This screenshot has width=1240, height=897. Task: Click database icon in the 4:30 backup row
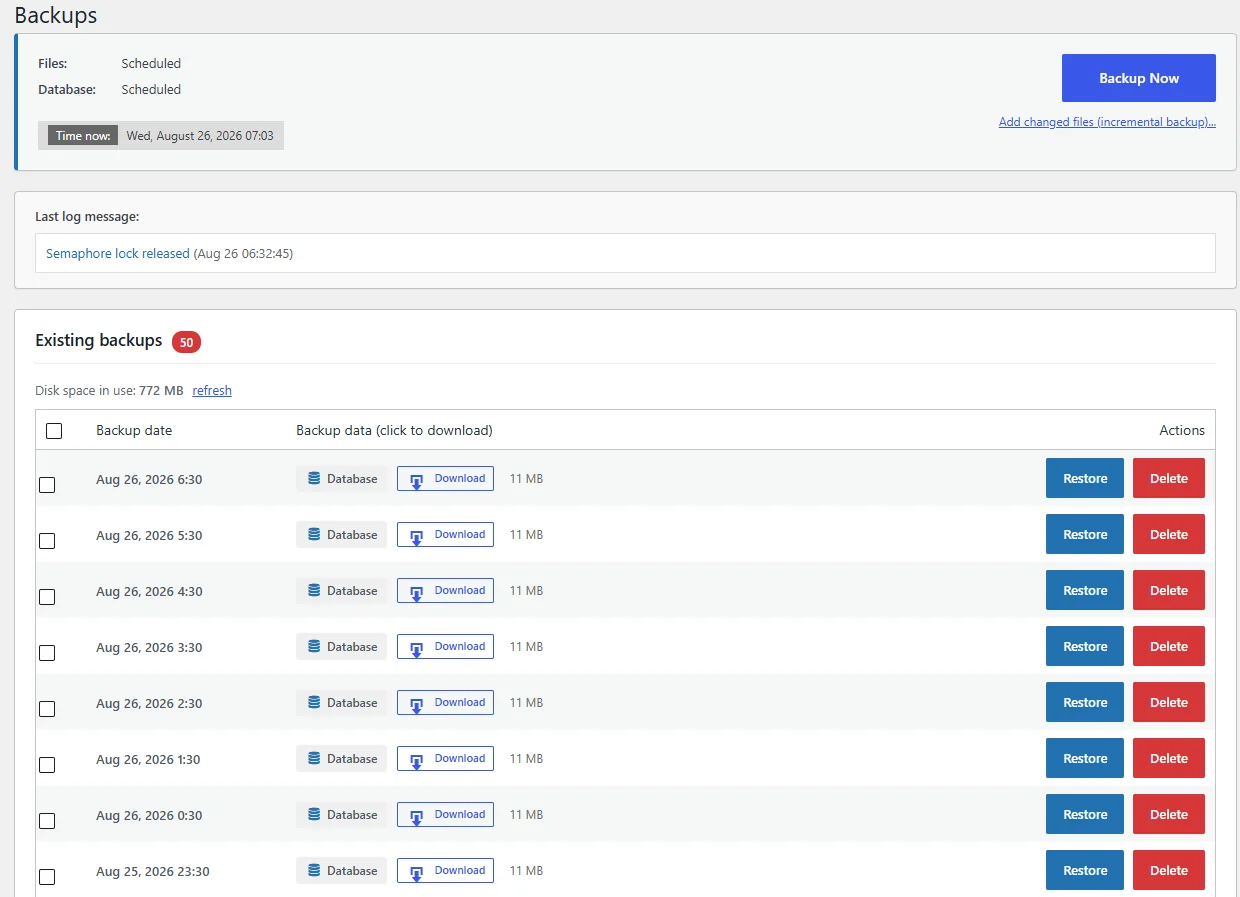[x=314, y=591]
